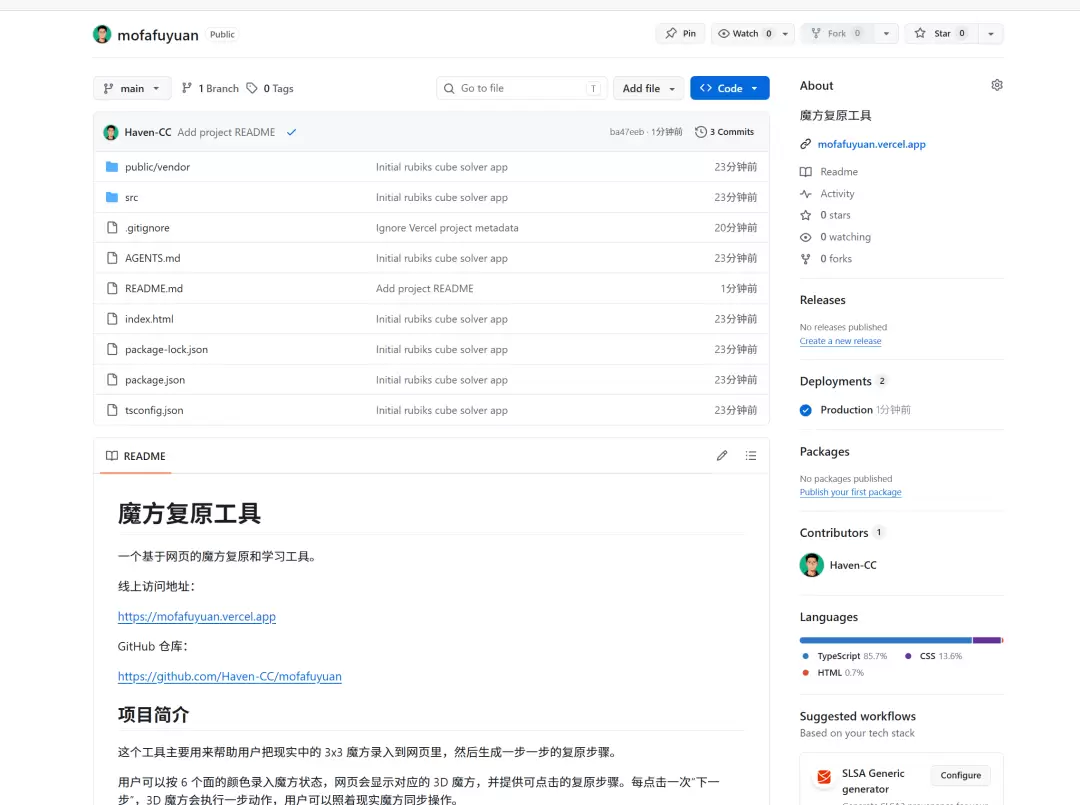Click the CSS 13.6% language entry
This screenshot has height=805, width=1080.
(933, 656)
